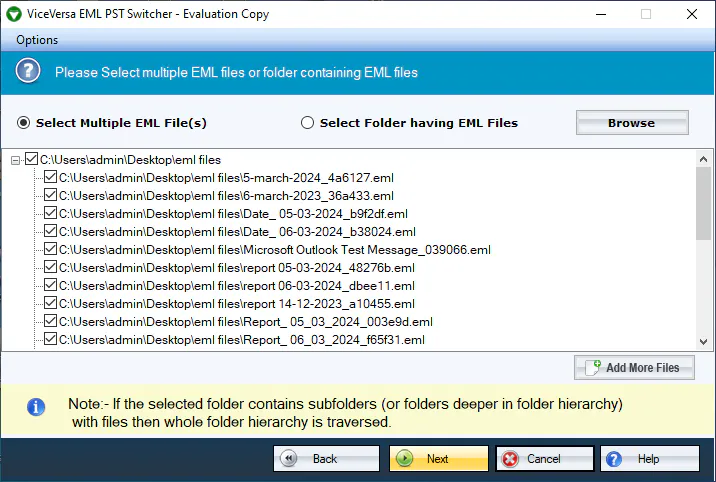The image size is (716, 482).
Task: Select Date_ 05-03-2024_b9f2df.eml file path
Action: click(x=233, y=214)
